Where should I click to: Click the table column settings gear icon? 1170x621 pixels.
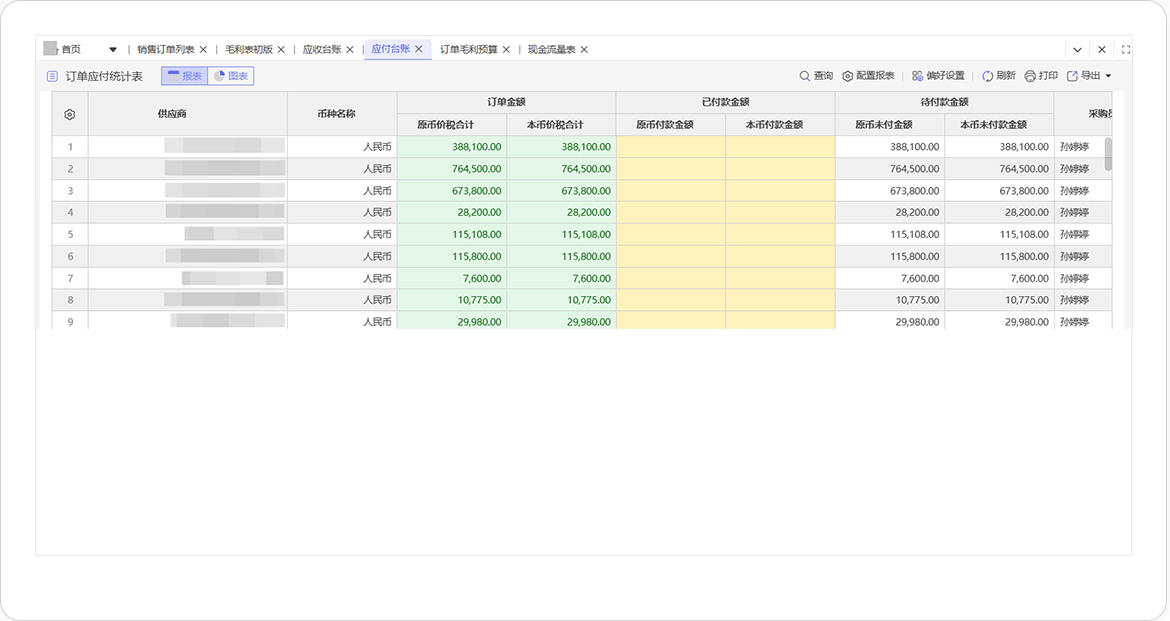[70, 114]
